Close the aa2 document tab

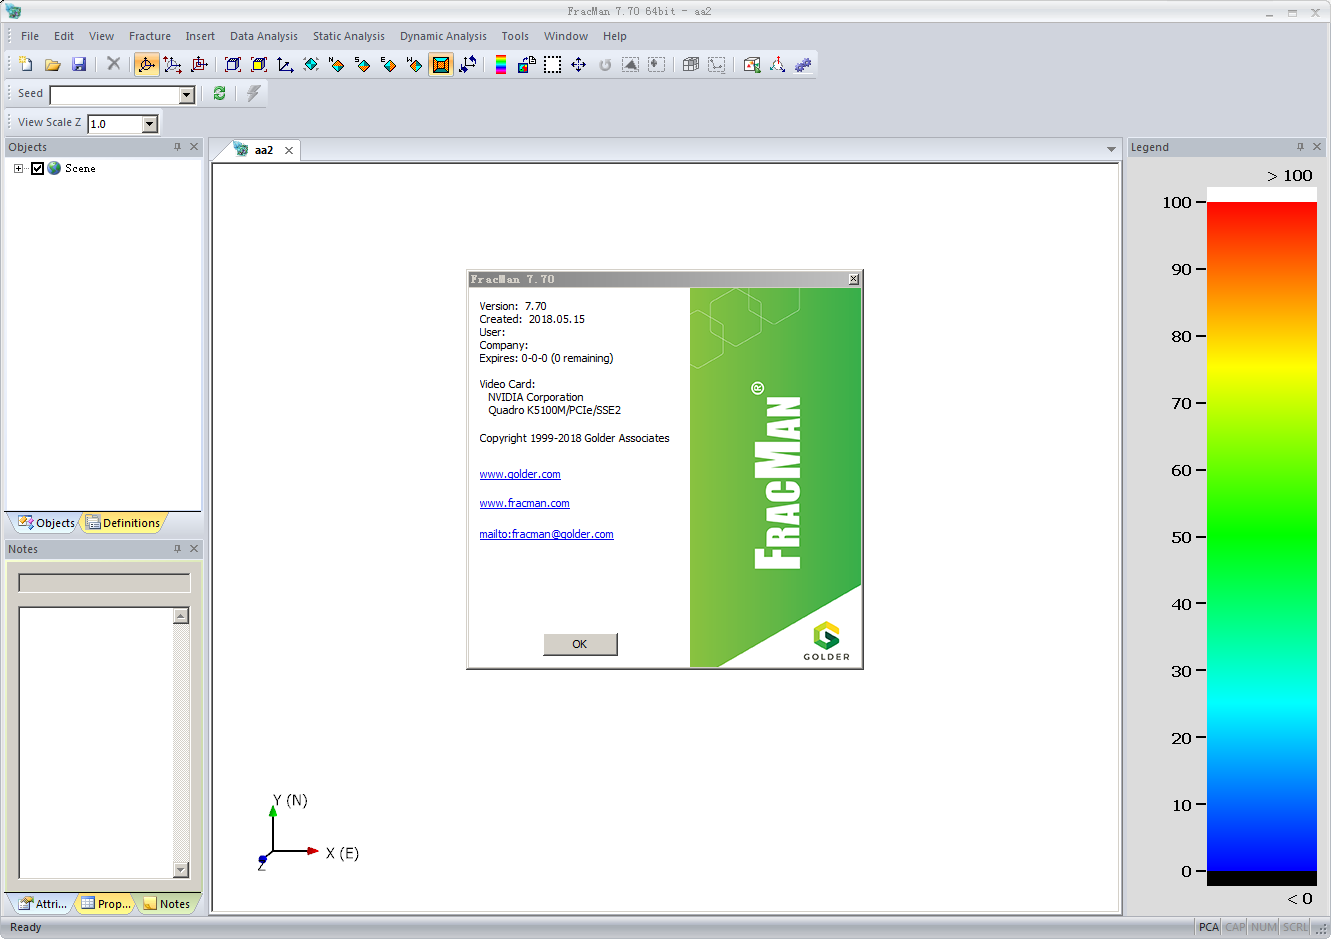(x=289, y=151)
